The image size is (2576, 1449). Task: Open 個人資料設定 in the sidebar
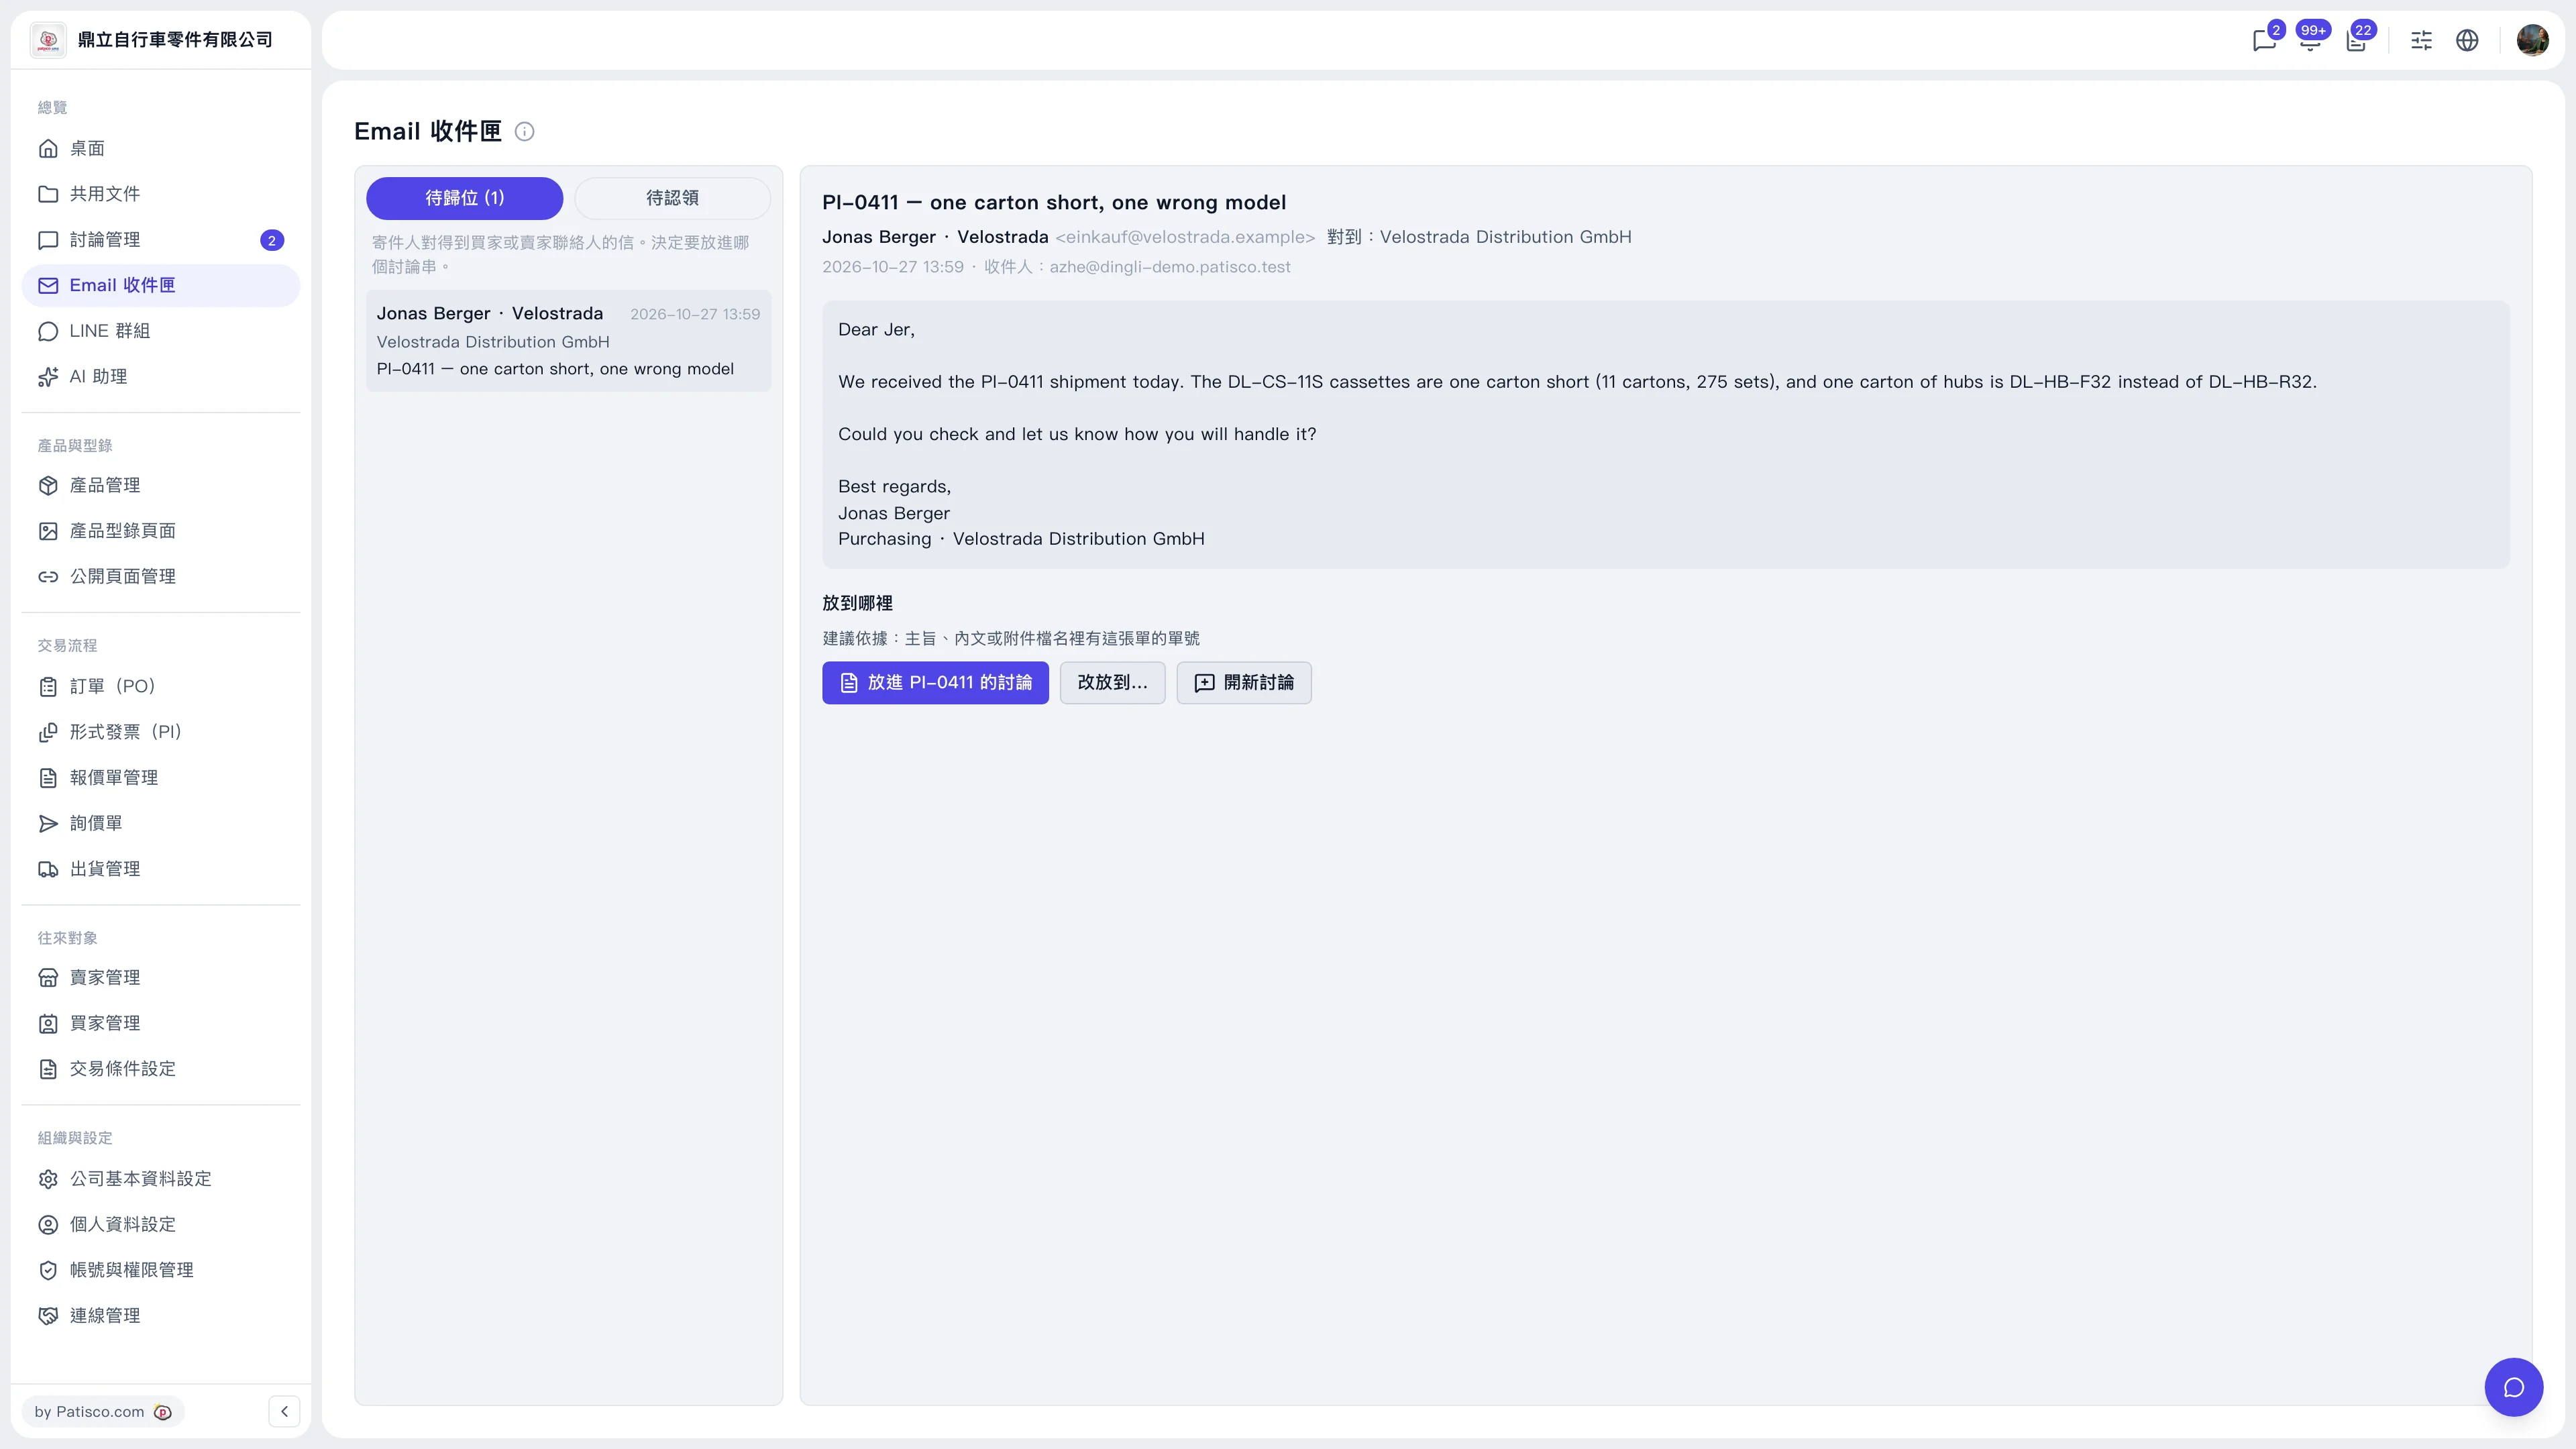161,1224
